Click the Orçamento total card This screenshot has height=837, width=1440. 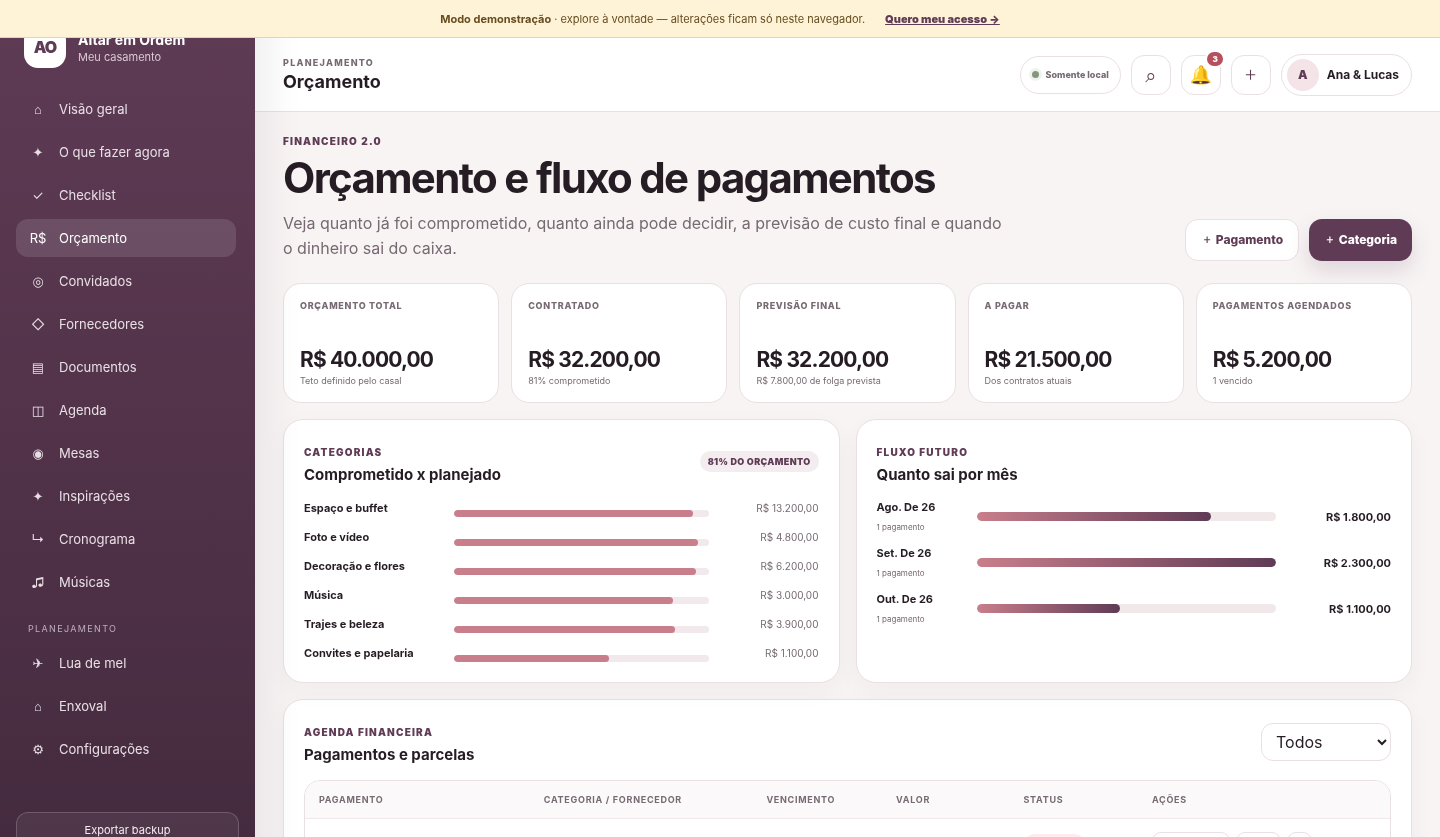point(391,343)
